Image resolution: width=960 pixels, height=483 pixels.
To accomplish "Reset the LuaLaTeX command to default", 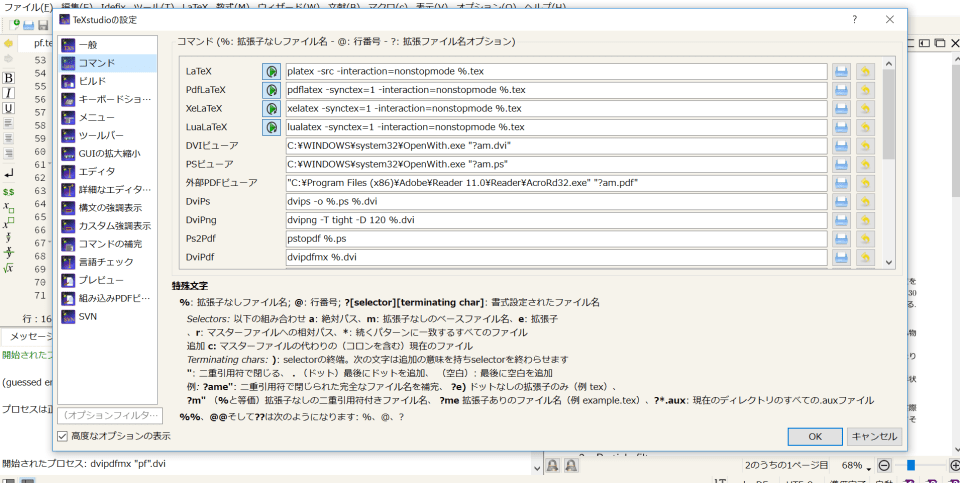I will 865,127.
